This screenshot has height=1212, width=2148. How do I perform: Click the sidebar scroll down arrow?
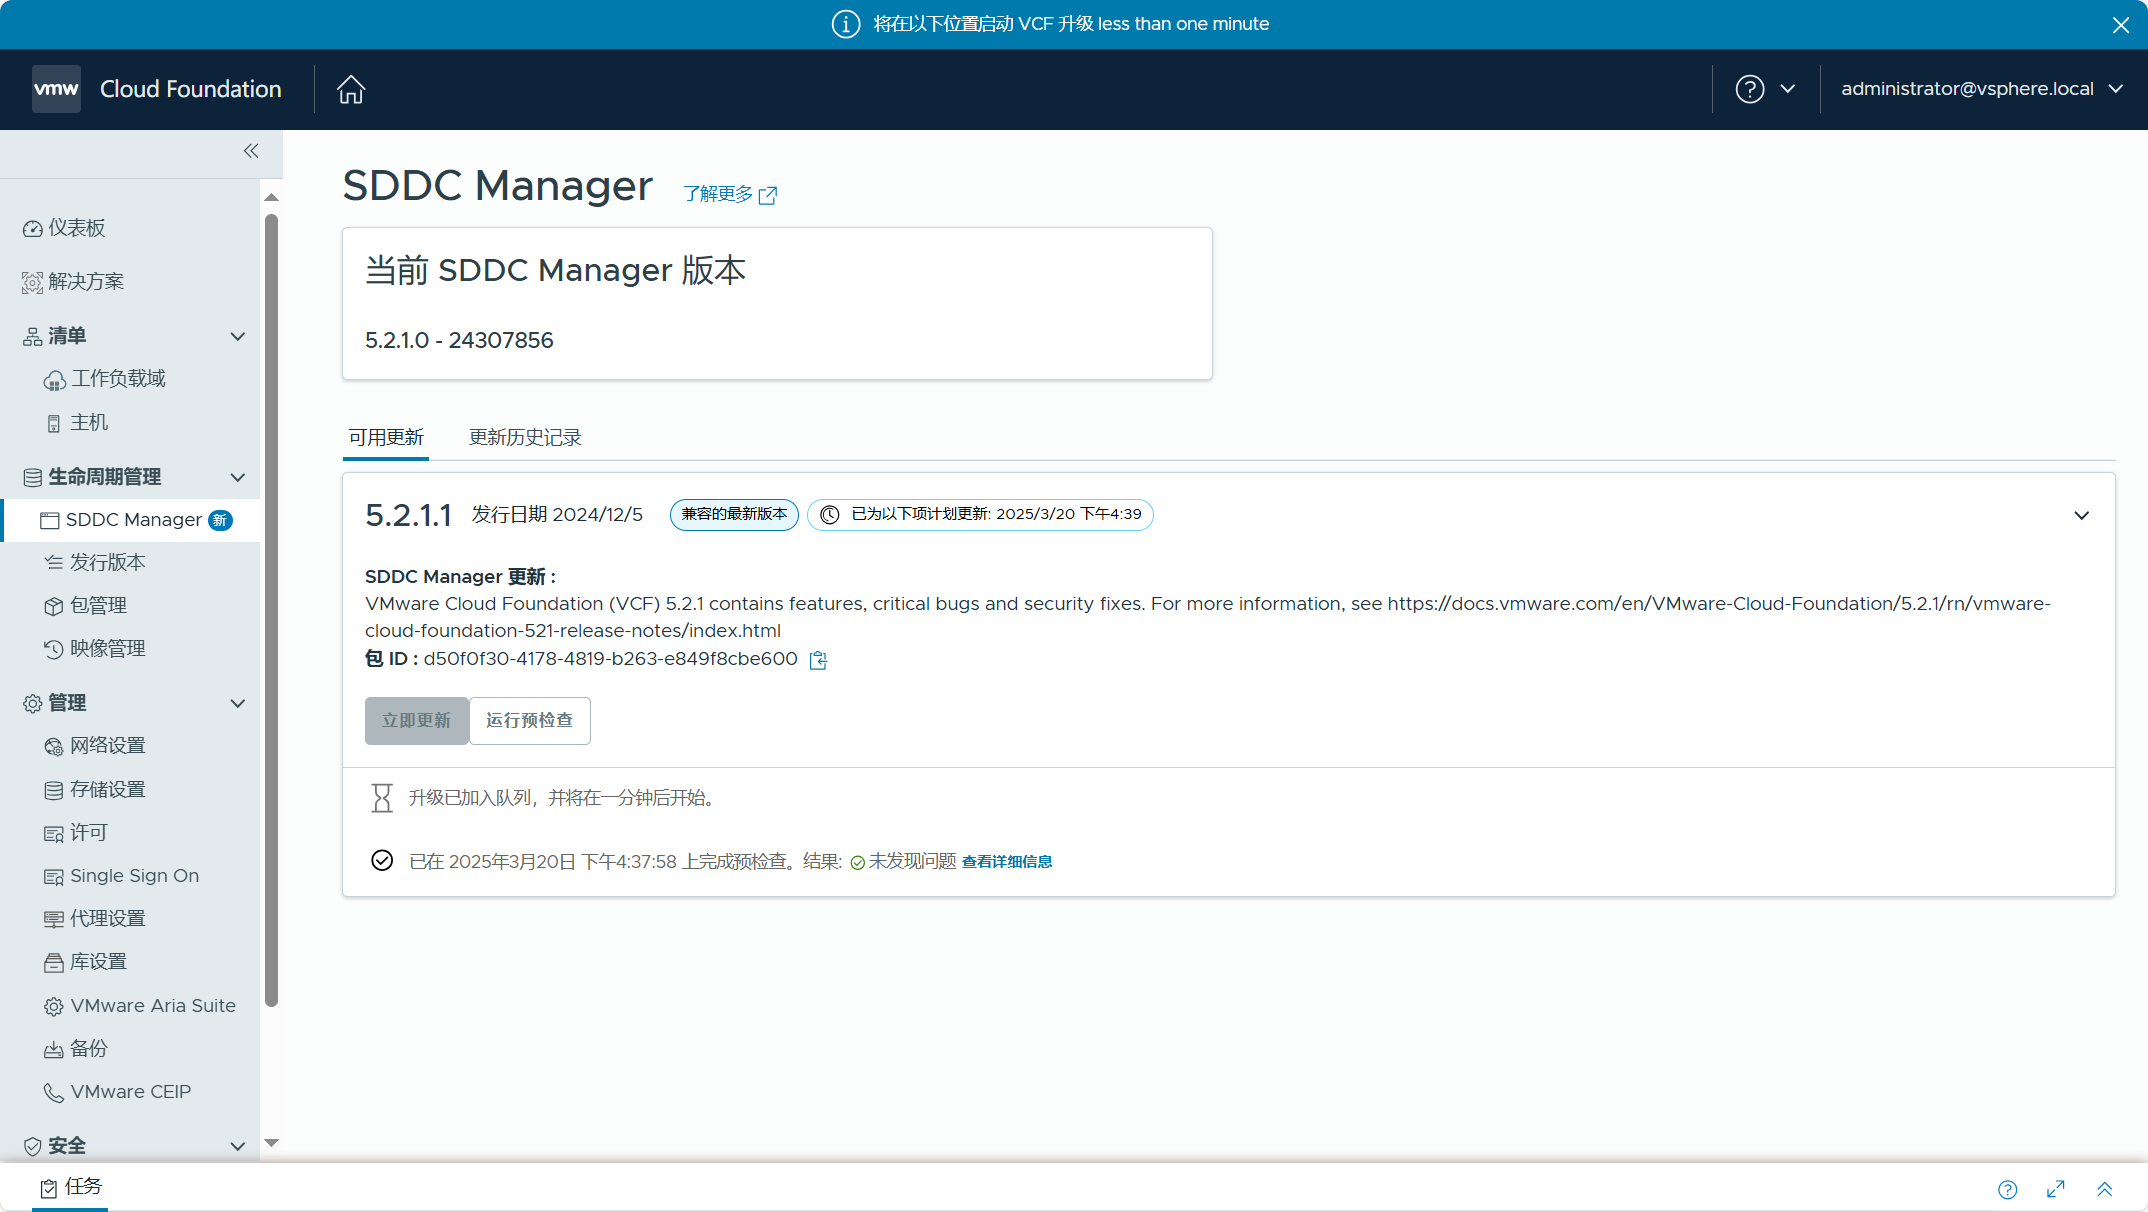pos(271,1142)
